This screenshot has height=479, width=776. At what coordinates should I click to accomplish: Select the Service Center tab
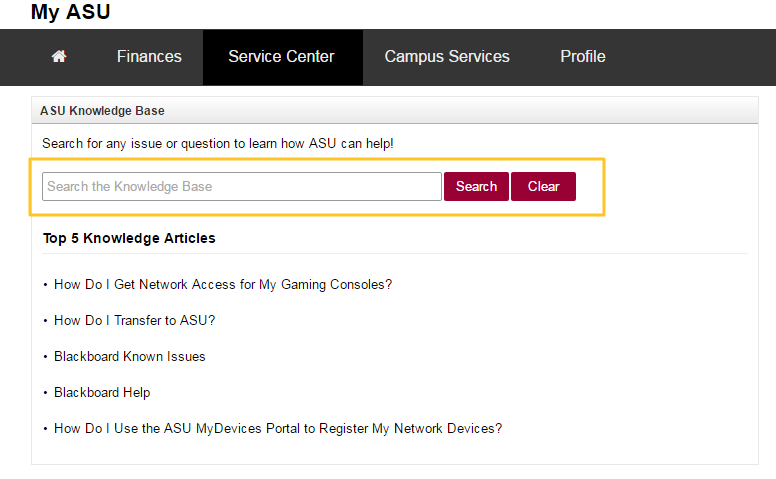(281, 57)
